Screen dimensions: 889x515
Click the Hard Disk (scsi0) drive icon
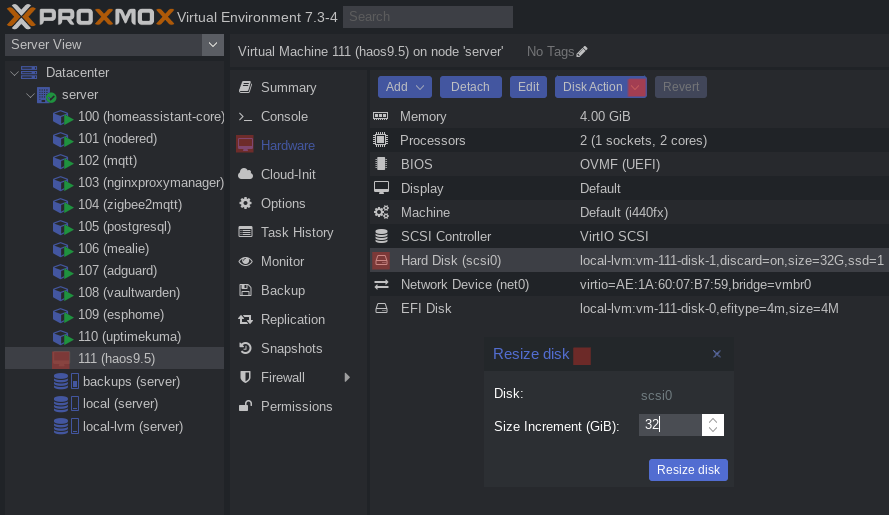click(382, 260)
